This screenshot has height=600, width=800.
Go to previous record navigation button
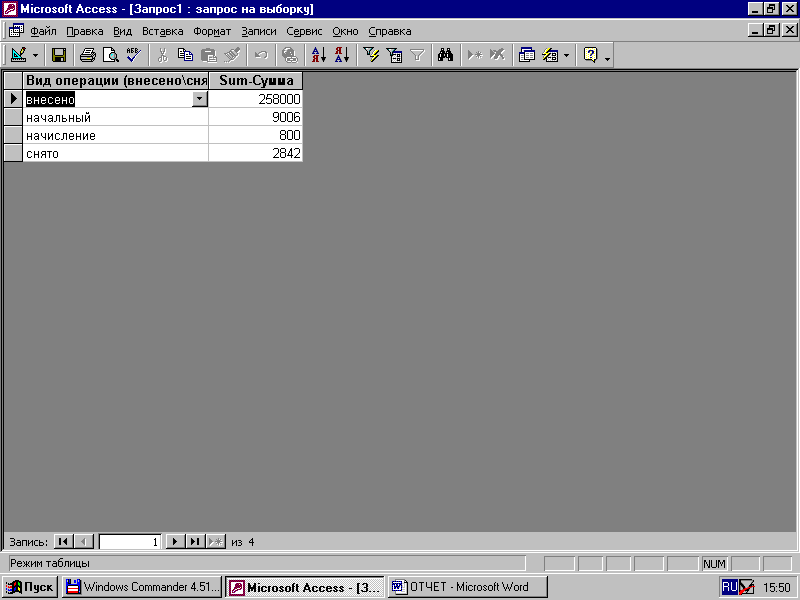click(x=84, y=541)
